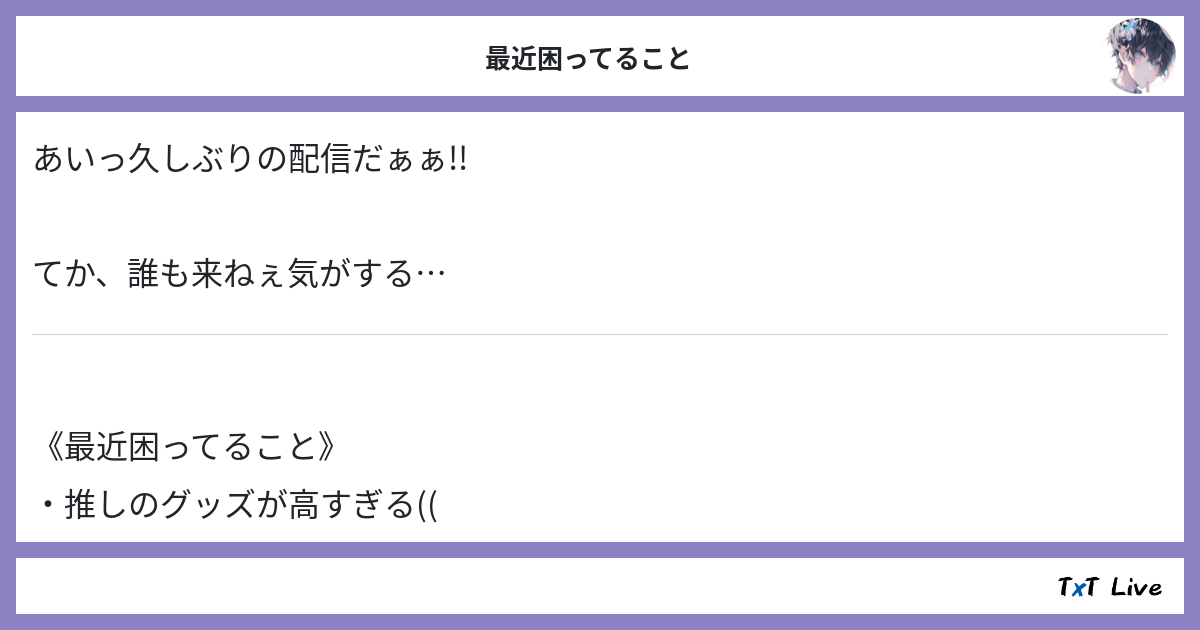Click the line あいっ久しぶりの配信だぁぁ
Viewport: 1200px width, 630px height.
pyautogui.click(x=250, y=159)
